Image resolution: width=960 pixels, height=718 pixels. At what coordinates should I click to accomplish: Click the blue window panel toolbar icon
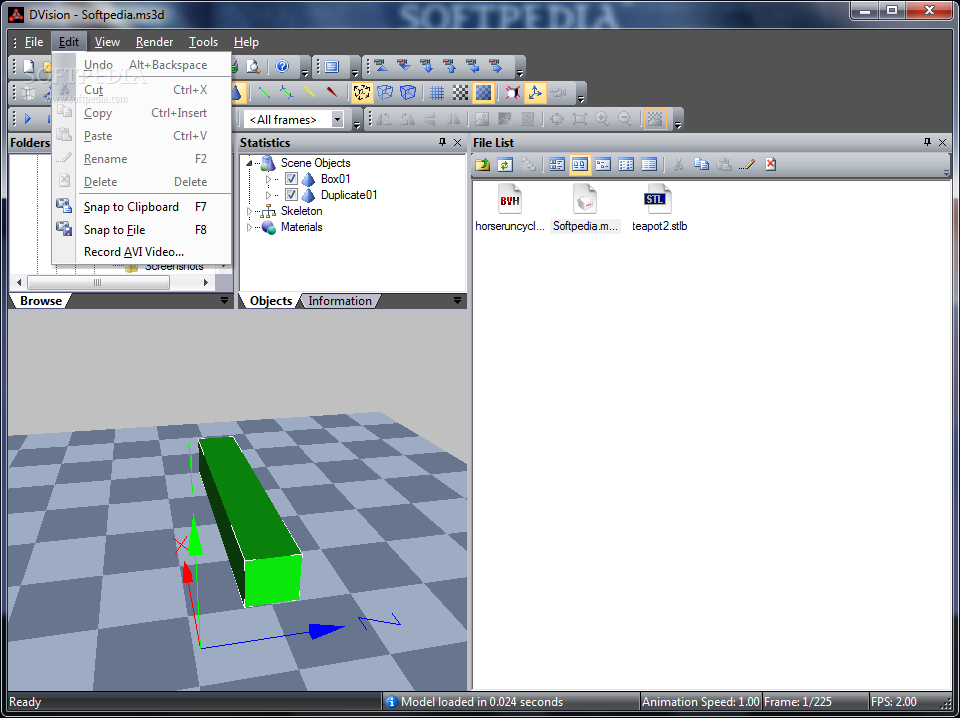(x=332, y=66)
